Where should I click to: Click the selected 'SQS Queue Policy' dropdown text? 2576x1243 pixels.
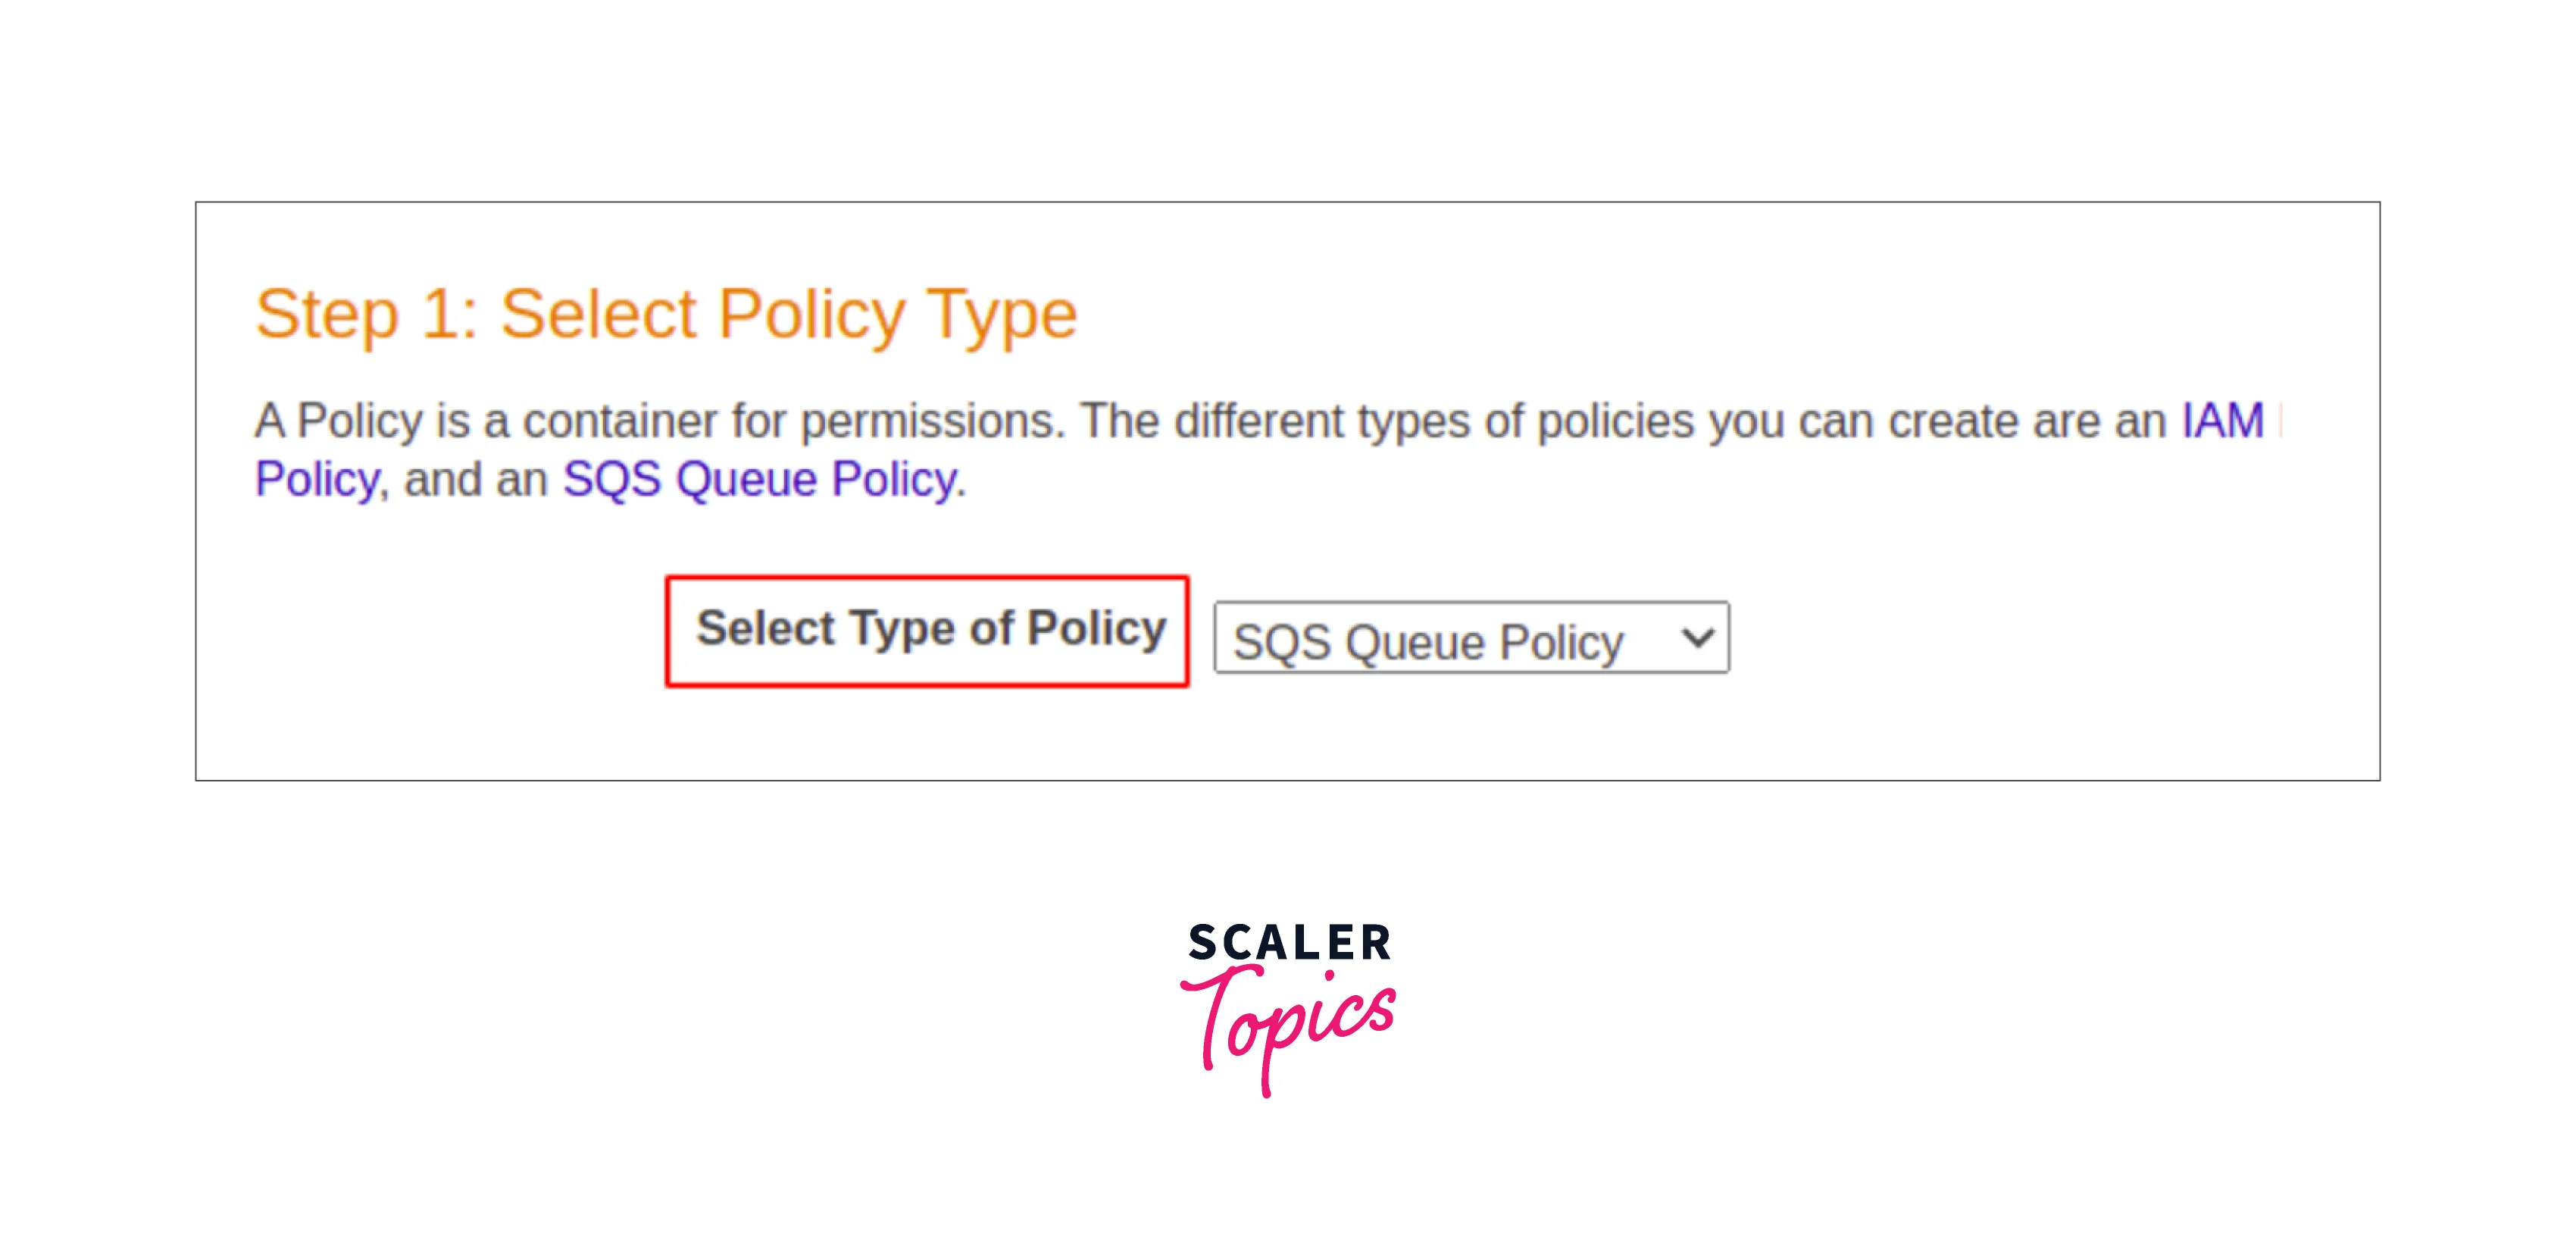click(x=1427, y=642)
